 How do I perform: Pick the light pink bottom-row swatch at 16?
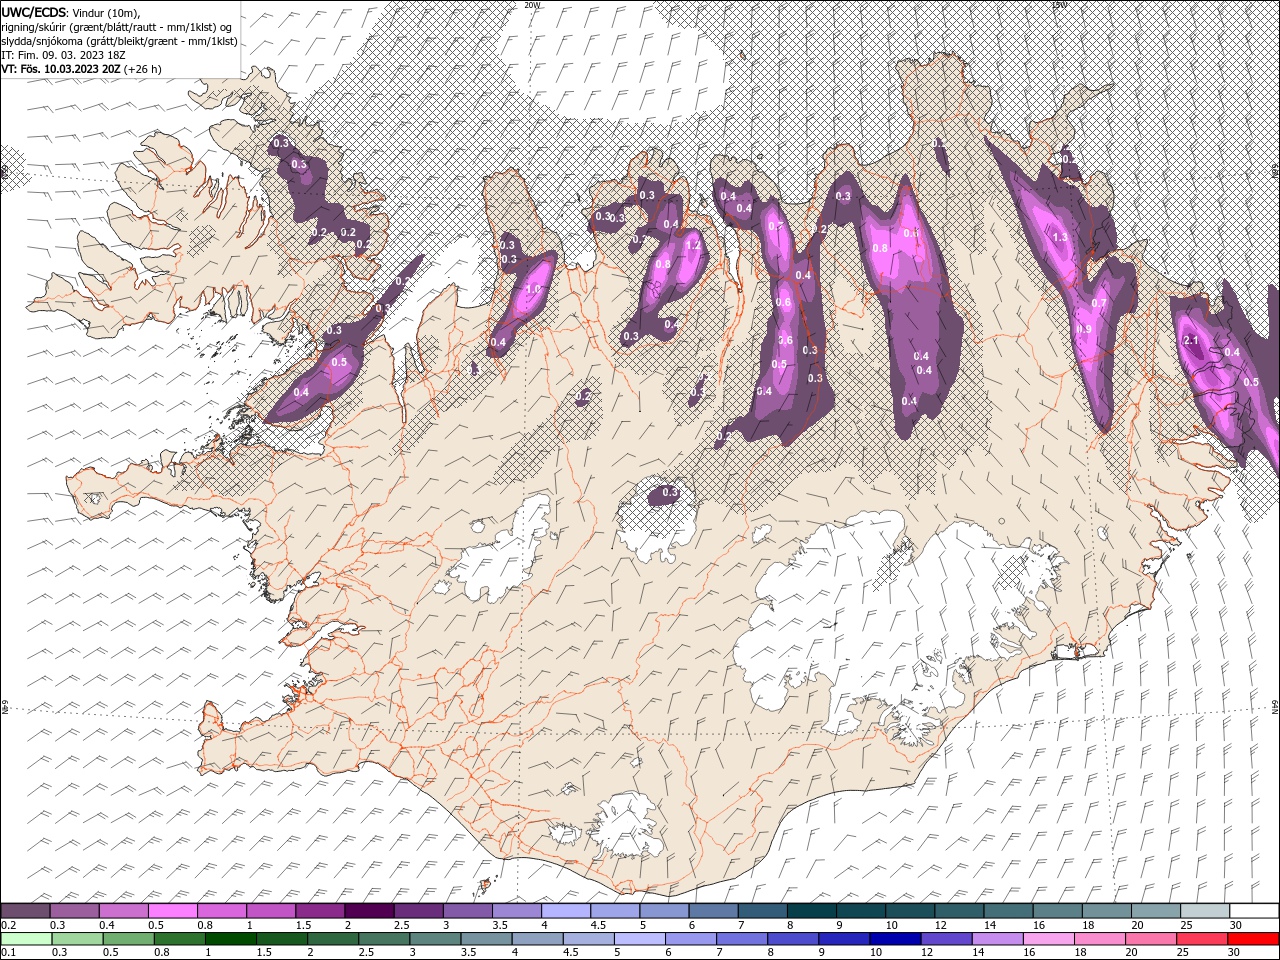[x=1049, y=939]
